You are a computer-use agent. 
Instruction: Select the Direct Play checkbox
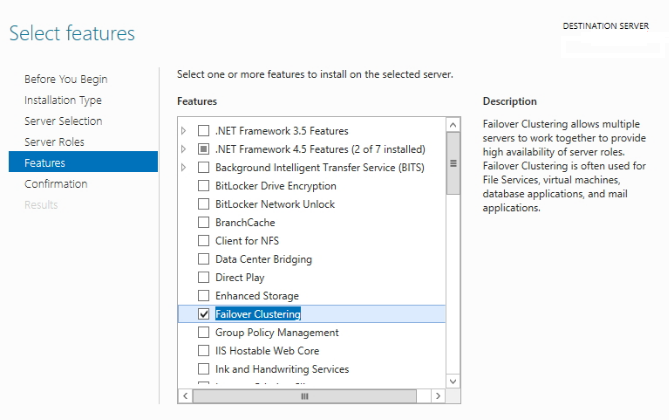pos(204,277)
